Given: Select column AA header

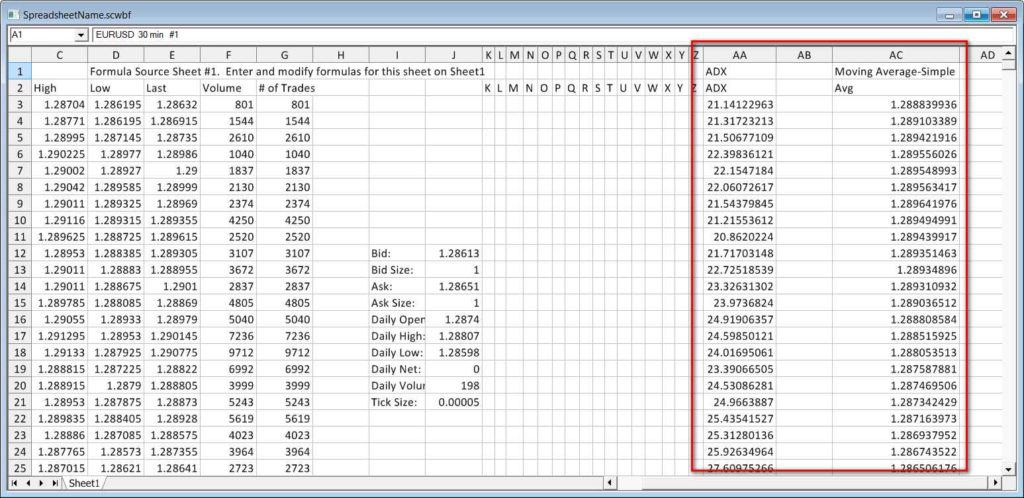Looking at the screenshot, I should 739,55.
